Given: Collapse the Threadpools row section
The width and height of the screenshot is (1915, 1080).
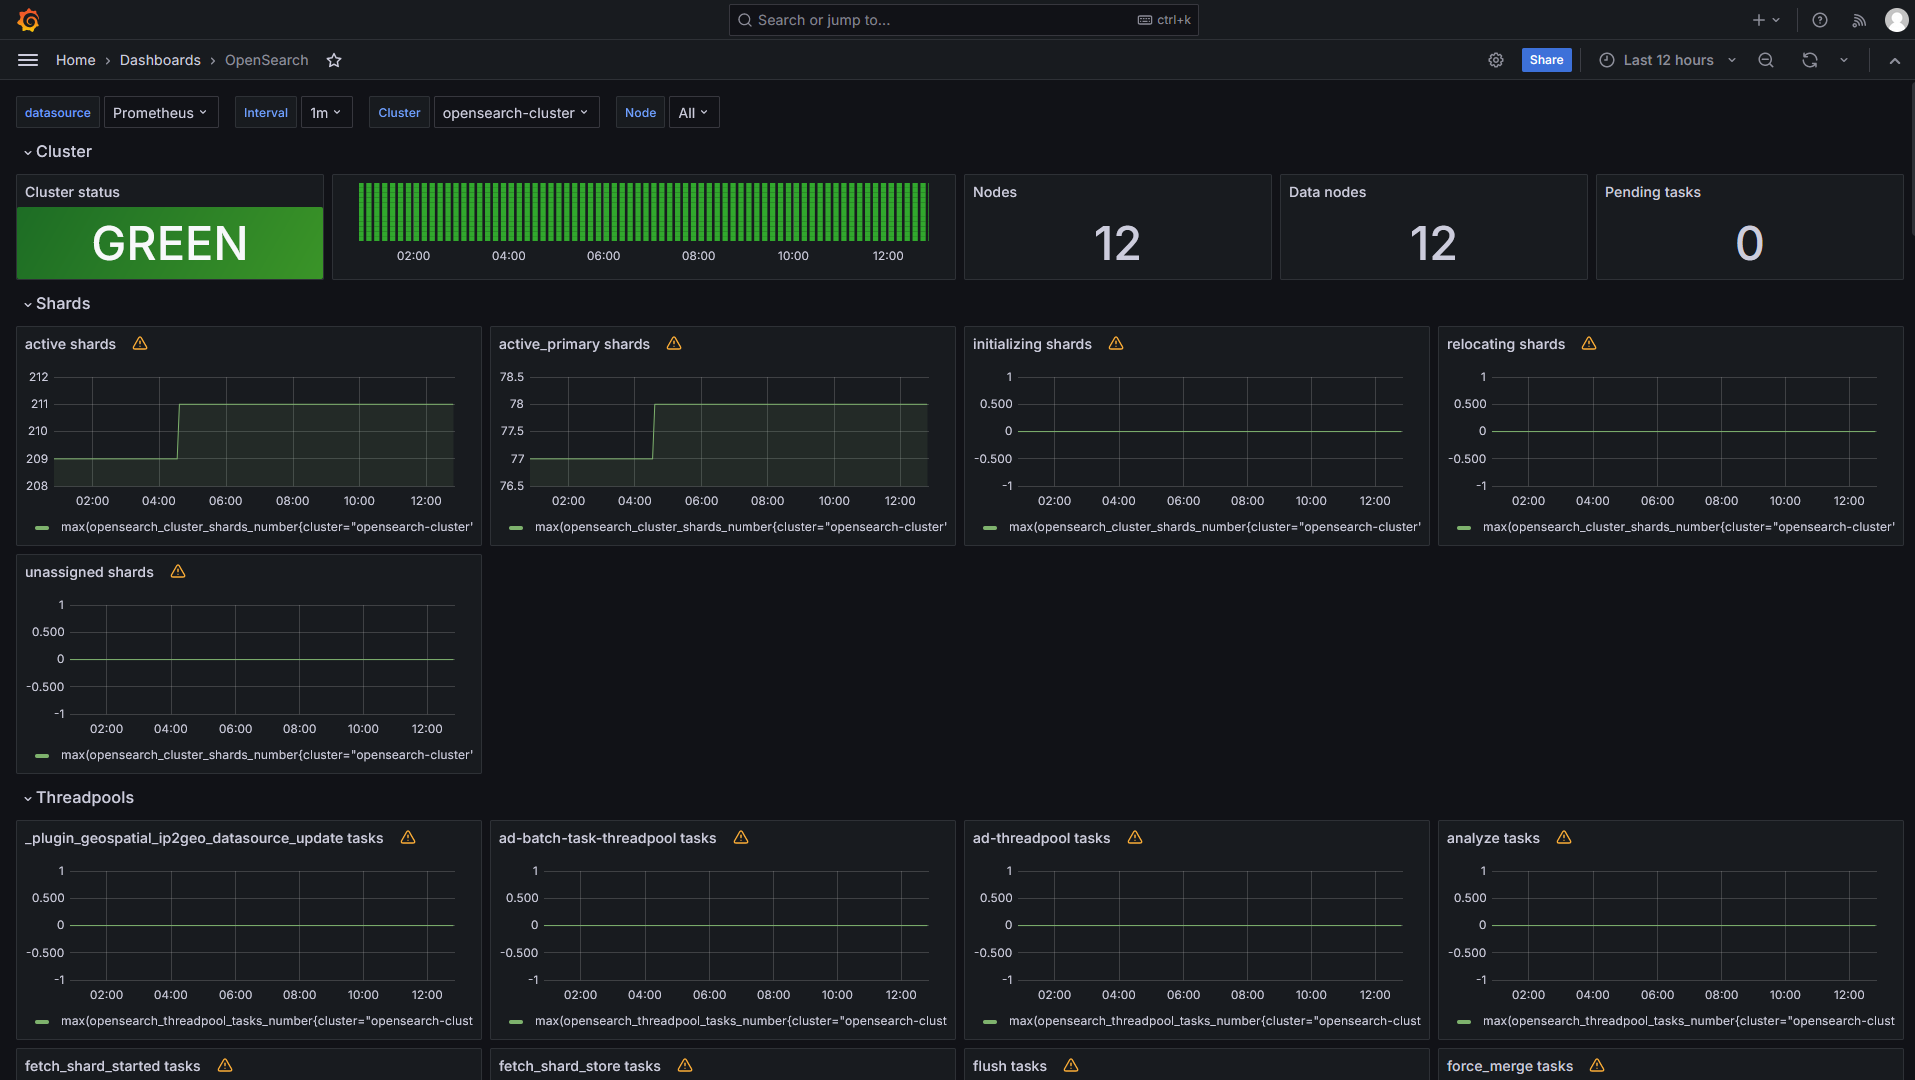Looking at the screenshot, I should (x=84, y=797).
